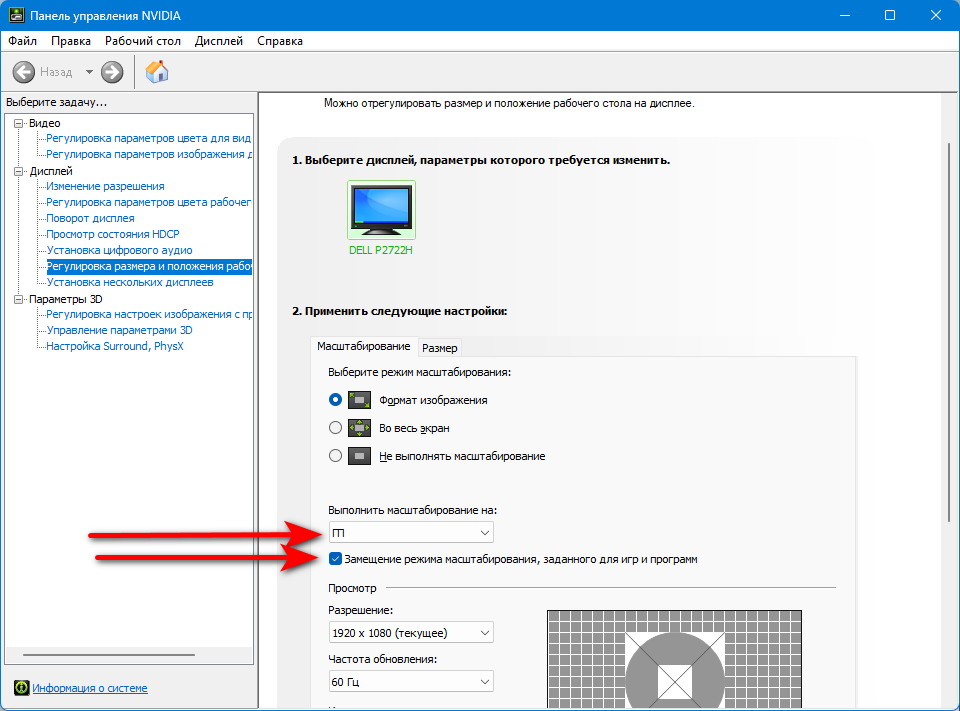
Task: Select Регулировка размера и положения рабочего стола
Action: point(149,266)
